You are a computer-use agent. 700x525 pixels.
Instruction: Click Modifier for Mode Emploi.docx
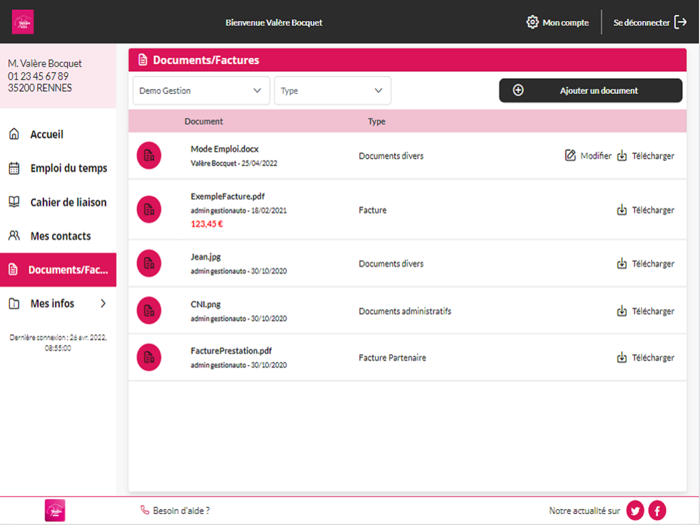pyautogui.click(x=596, y=156)
